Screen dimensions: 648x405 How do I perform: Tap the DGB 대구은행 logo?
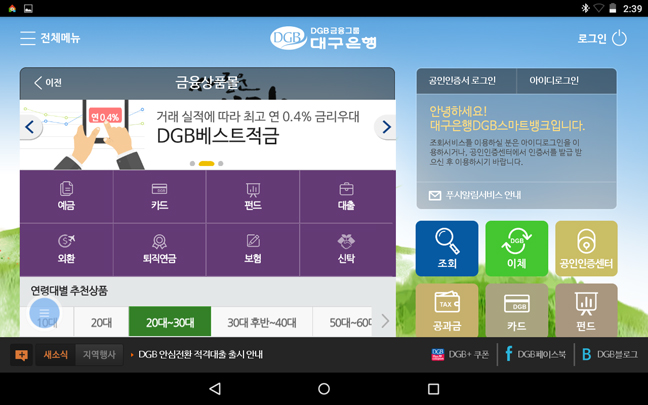[x=323, y=38]
